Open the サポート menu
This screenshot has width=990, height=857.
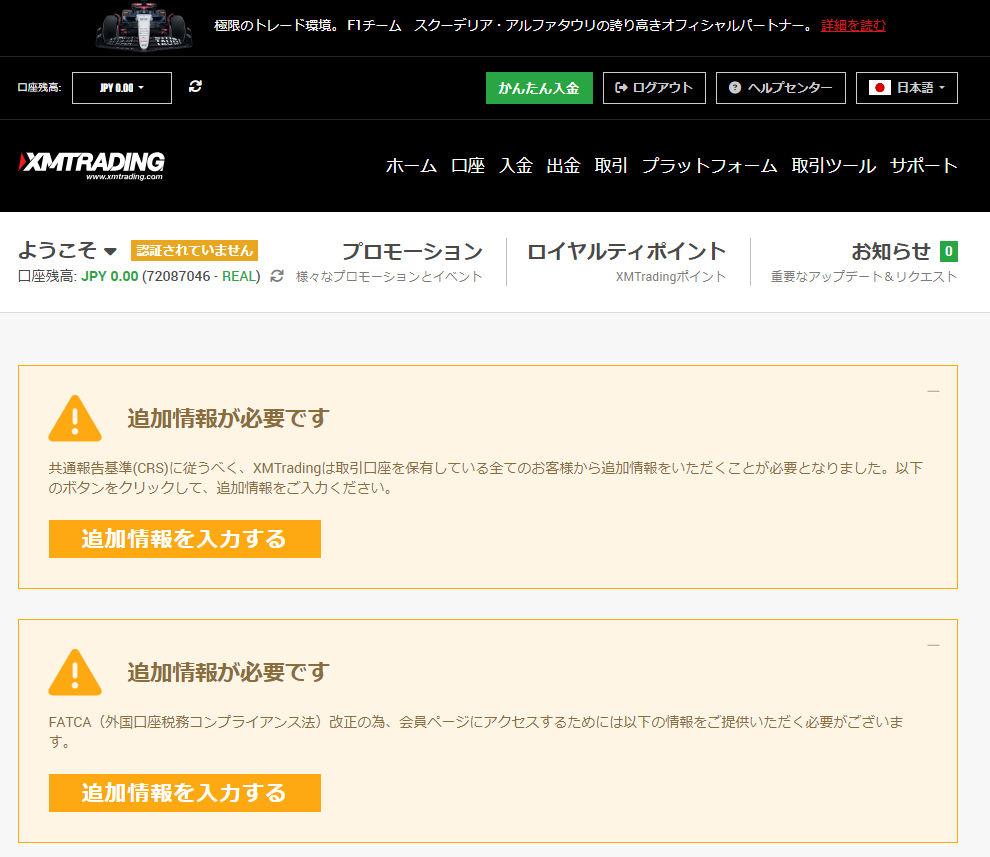point(924,165)
